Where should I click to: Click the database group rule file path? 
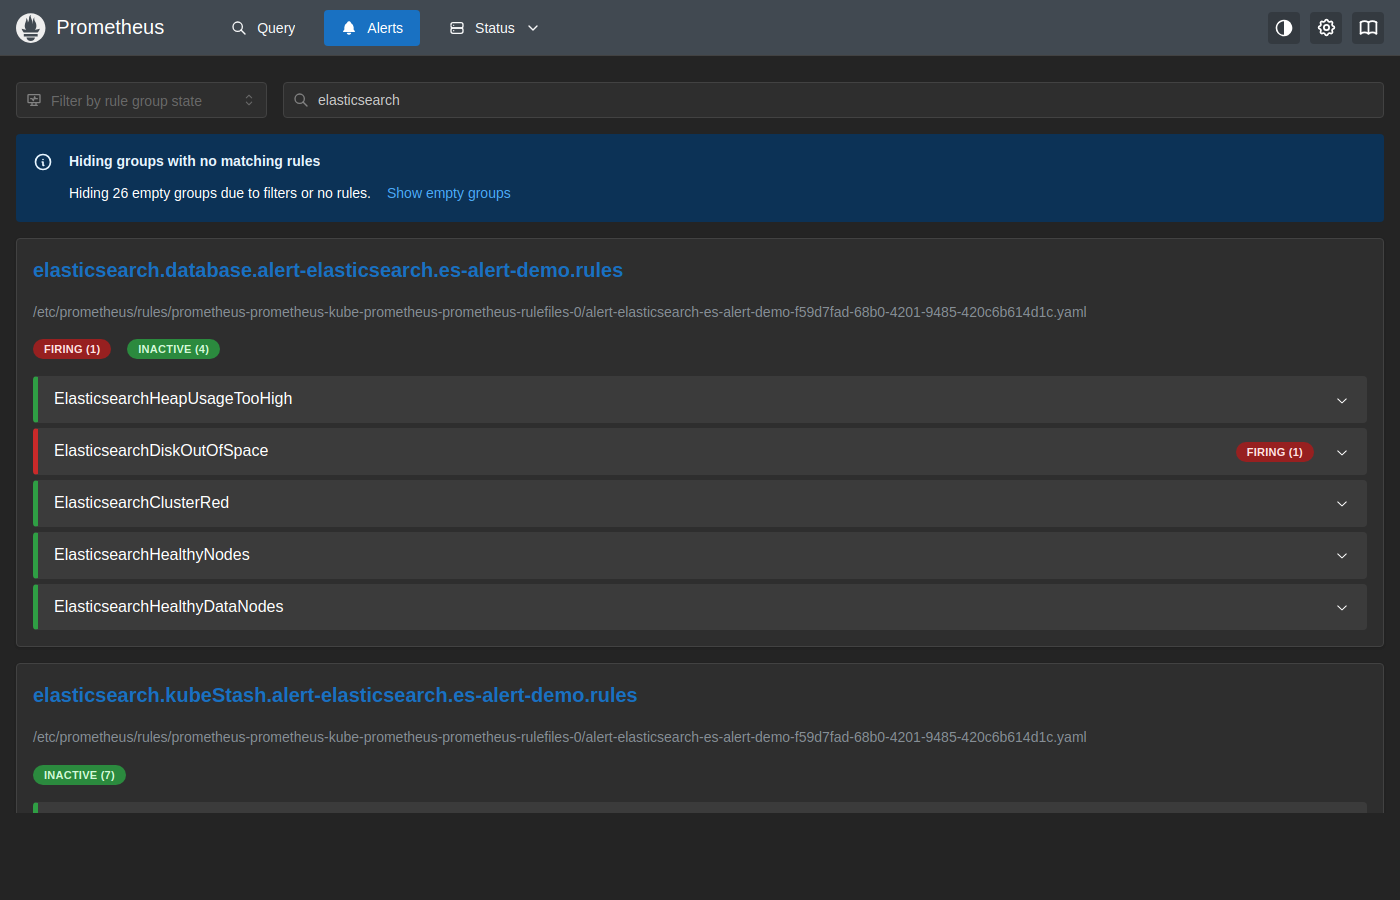pos(560,312)
